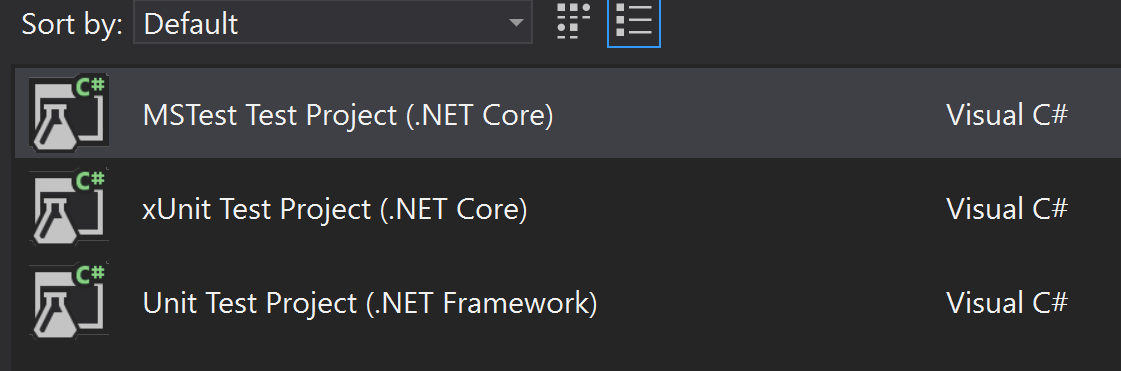
Task: Click the green C# badge on MSTest icon
Action: 90,88
